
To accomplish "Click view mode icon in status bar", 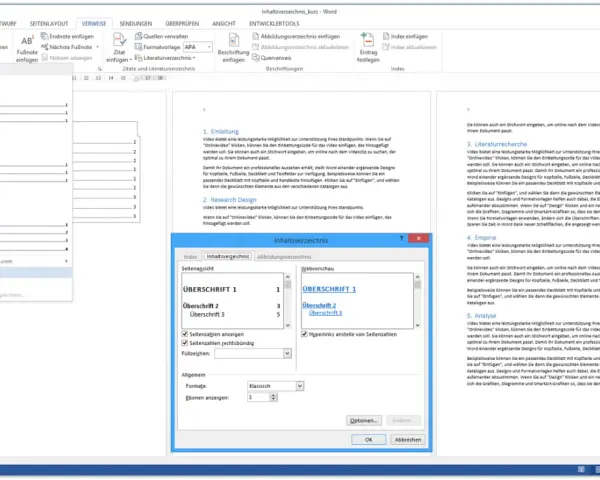I will click(x=581, y=469).
